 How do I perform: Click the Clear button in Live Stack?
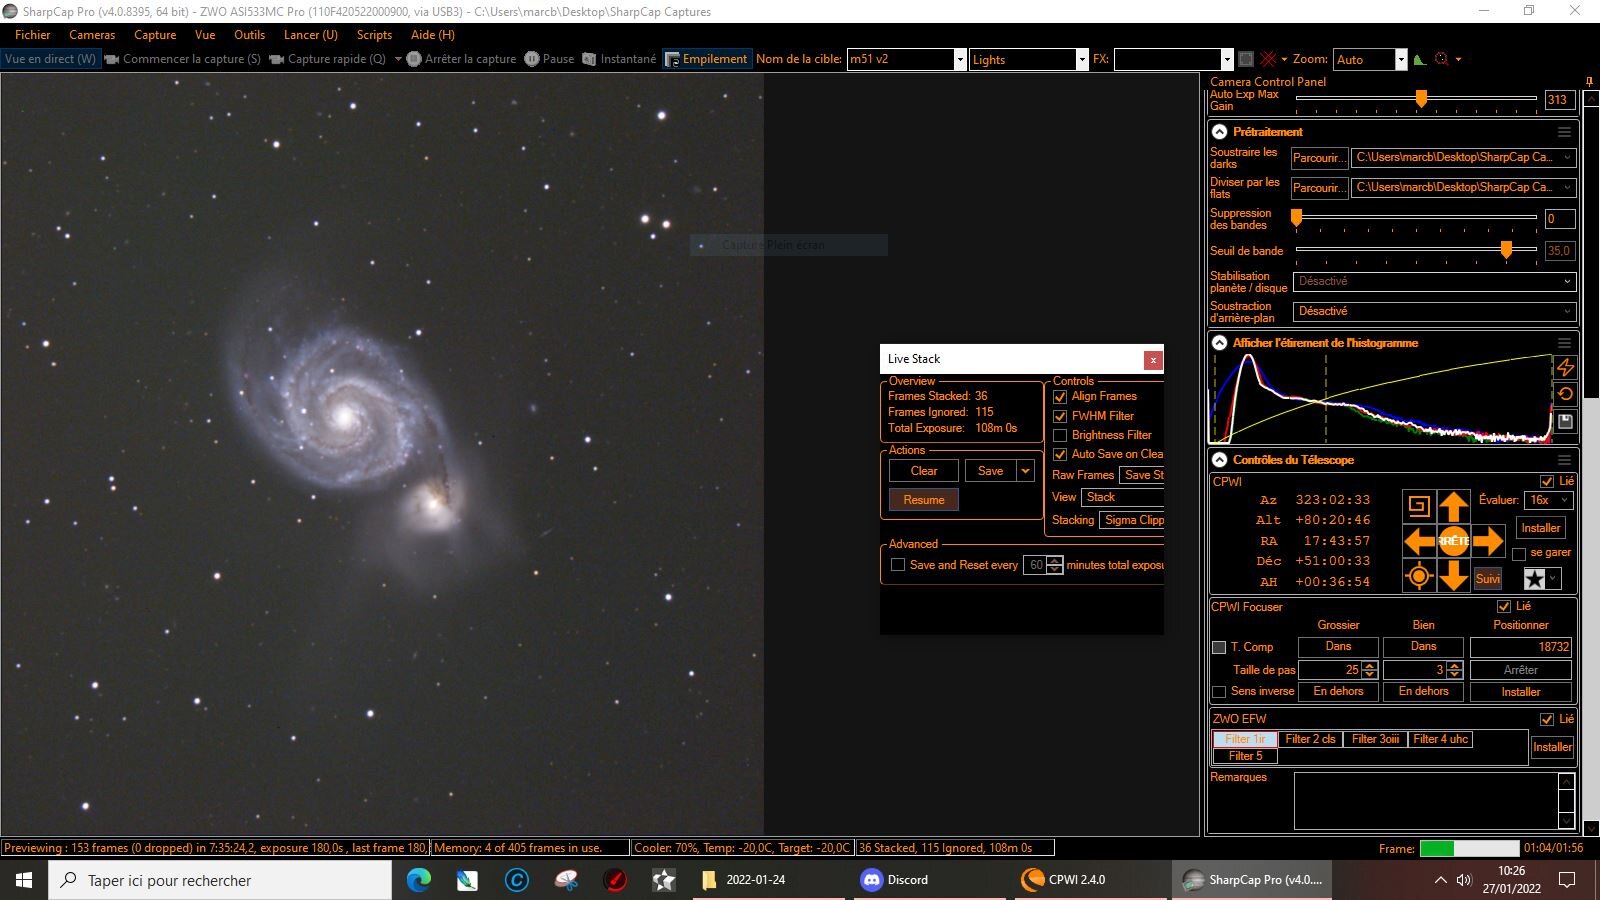coord(924,471)
